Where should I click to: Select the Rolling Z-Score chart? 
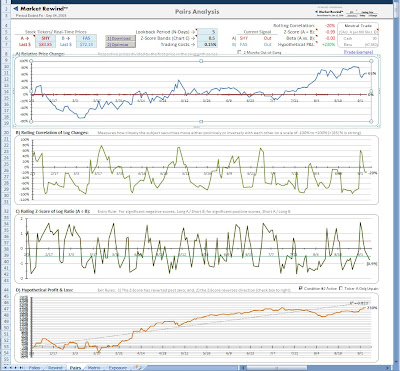click(197, 248)
